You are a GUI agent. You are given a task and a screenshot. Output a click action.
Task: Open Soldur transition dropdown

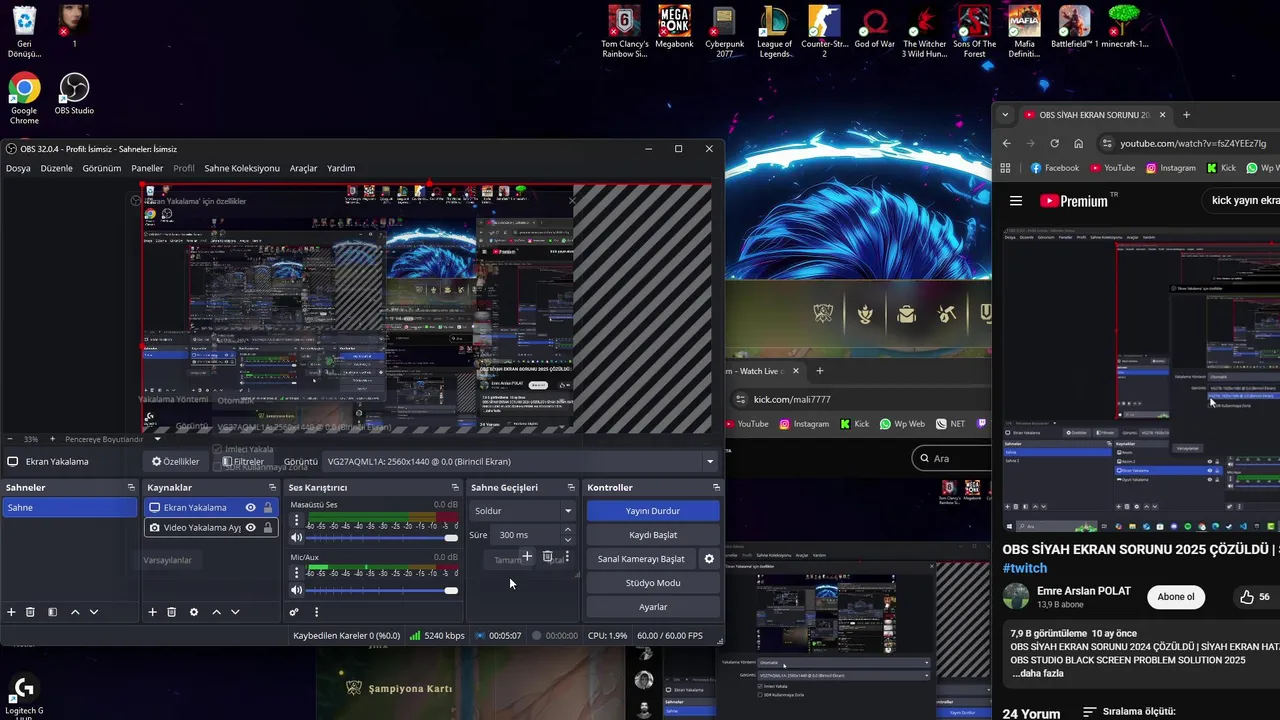point(523,511)
